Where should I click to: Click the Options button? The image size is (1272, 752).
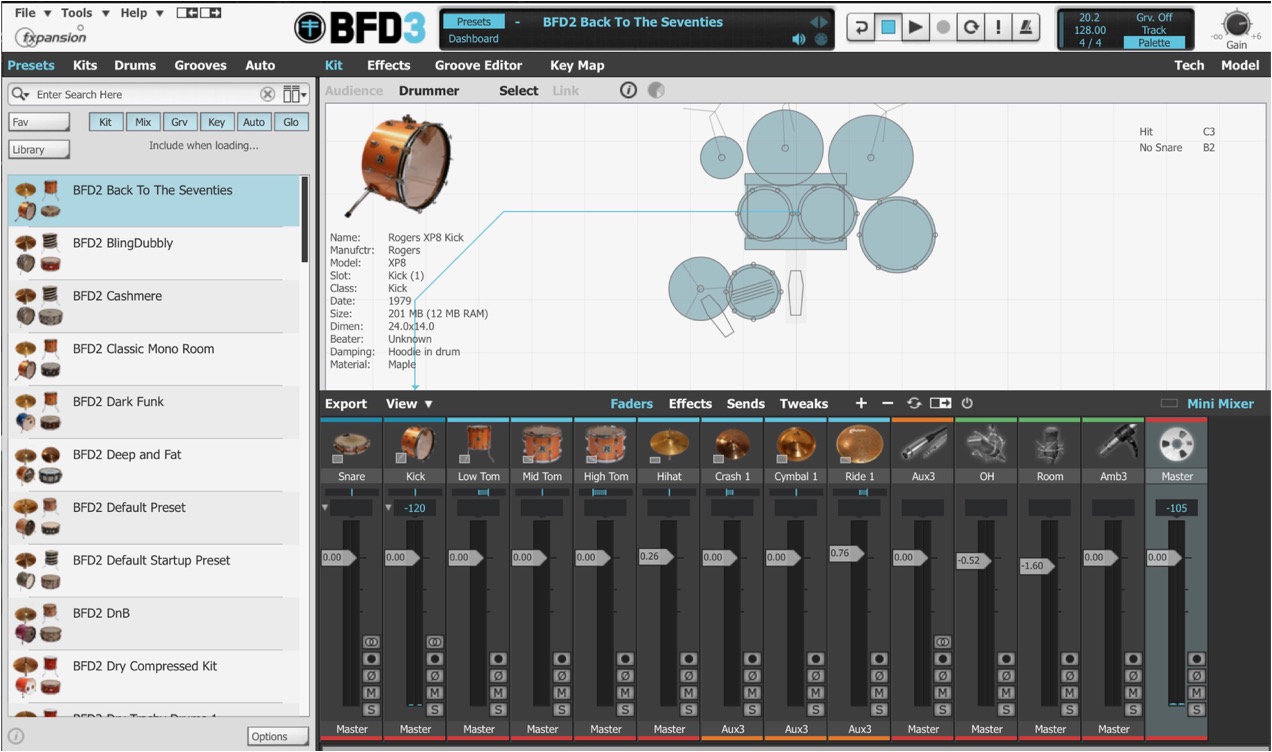tap(278, 736)
